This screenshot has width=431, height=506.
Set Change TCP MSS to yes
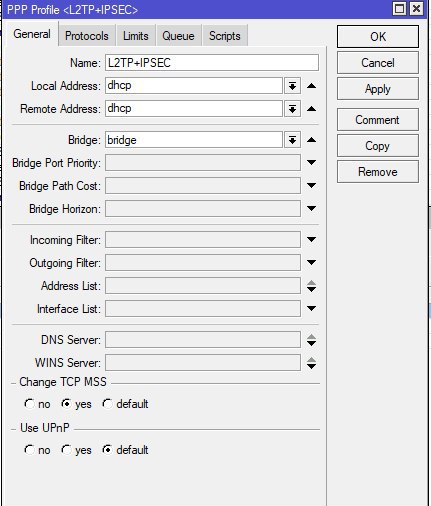(x=66, y=404)
